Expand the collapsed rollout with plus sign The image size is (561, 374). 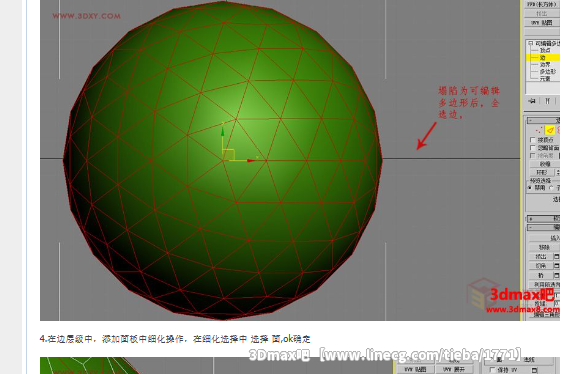coord(544,219)
